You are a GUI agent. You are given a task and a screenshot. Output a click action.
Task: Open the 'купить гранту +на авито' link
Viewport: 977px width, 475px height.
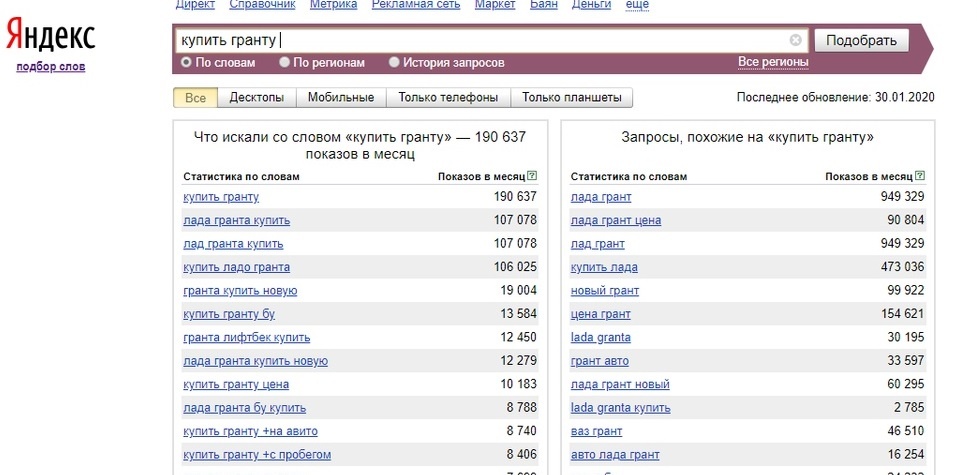250,431
